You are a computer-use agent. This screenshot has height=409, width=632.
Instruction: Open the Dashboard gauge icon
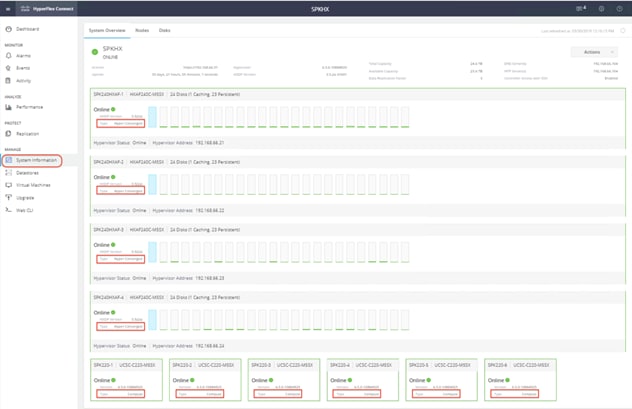[x=8, y=29]
